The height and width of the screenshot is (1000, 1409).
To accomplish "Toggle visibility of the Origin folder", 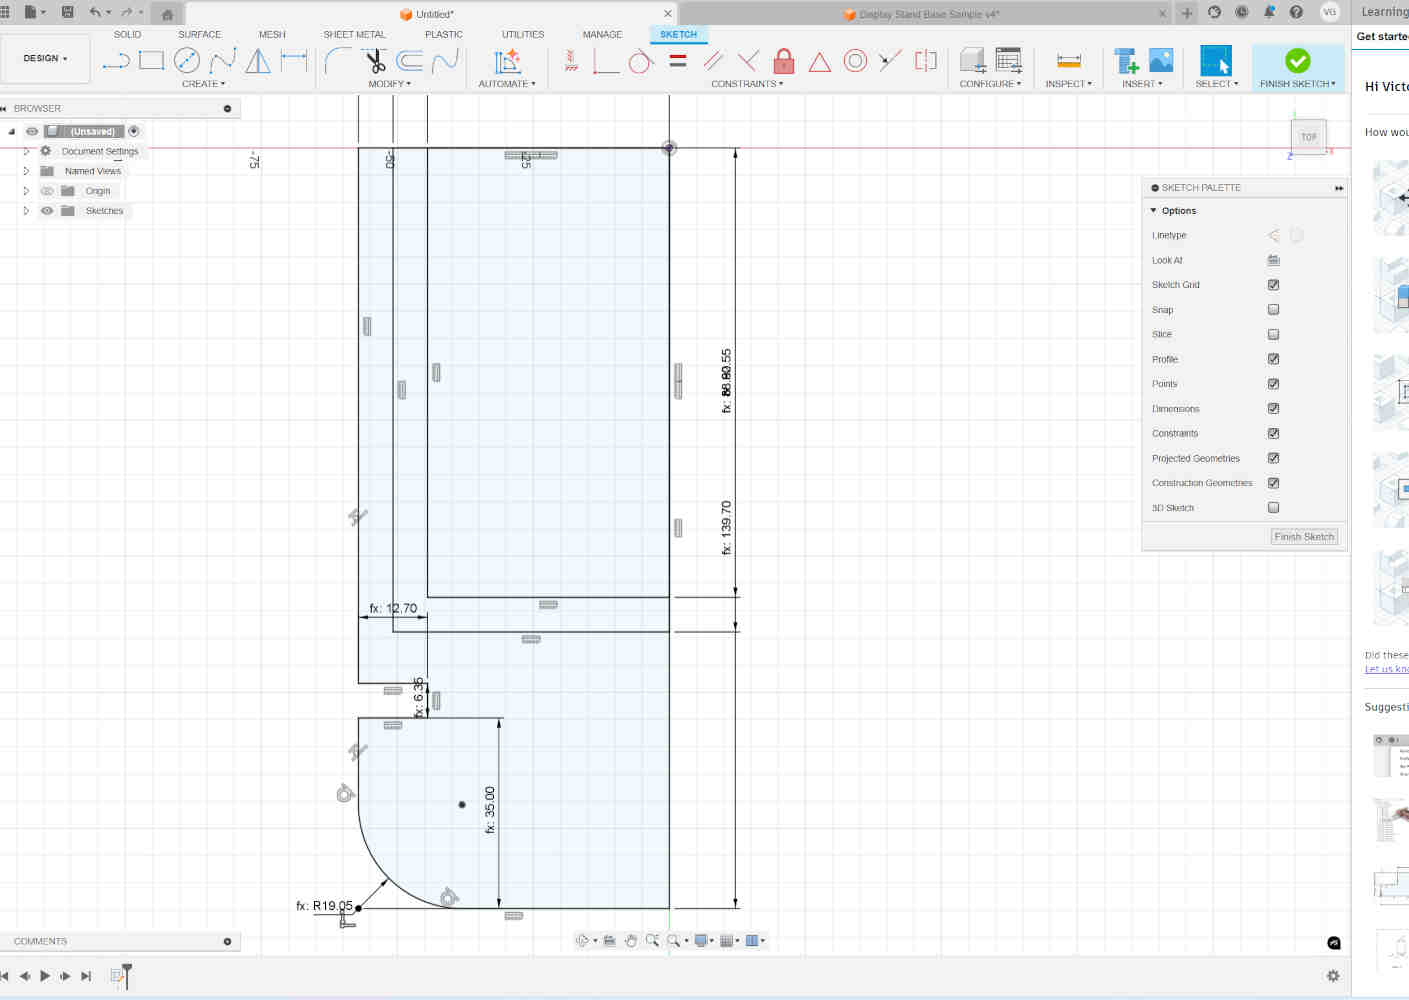I will (47, 191).
